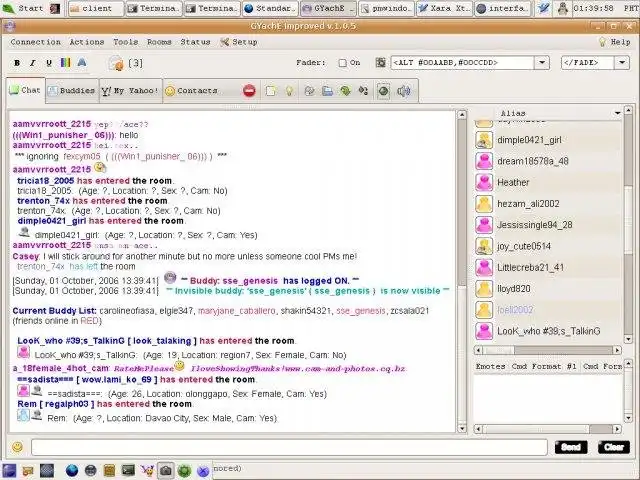Click the printer toolbar icon
The height and width of the screenshot is (480, 640).
click(309, 91)
